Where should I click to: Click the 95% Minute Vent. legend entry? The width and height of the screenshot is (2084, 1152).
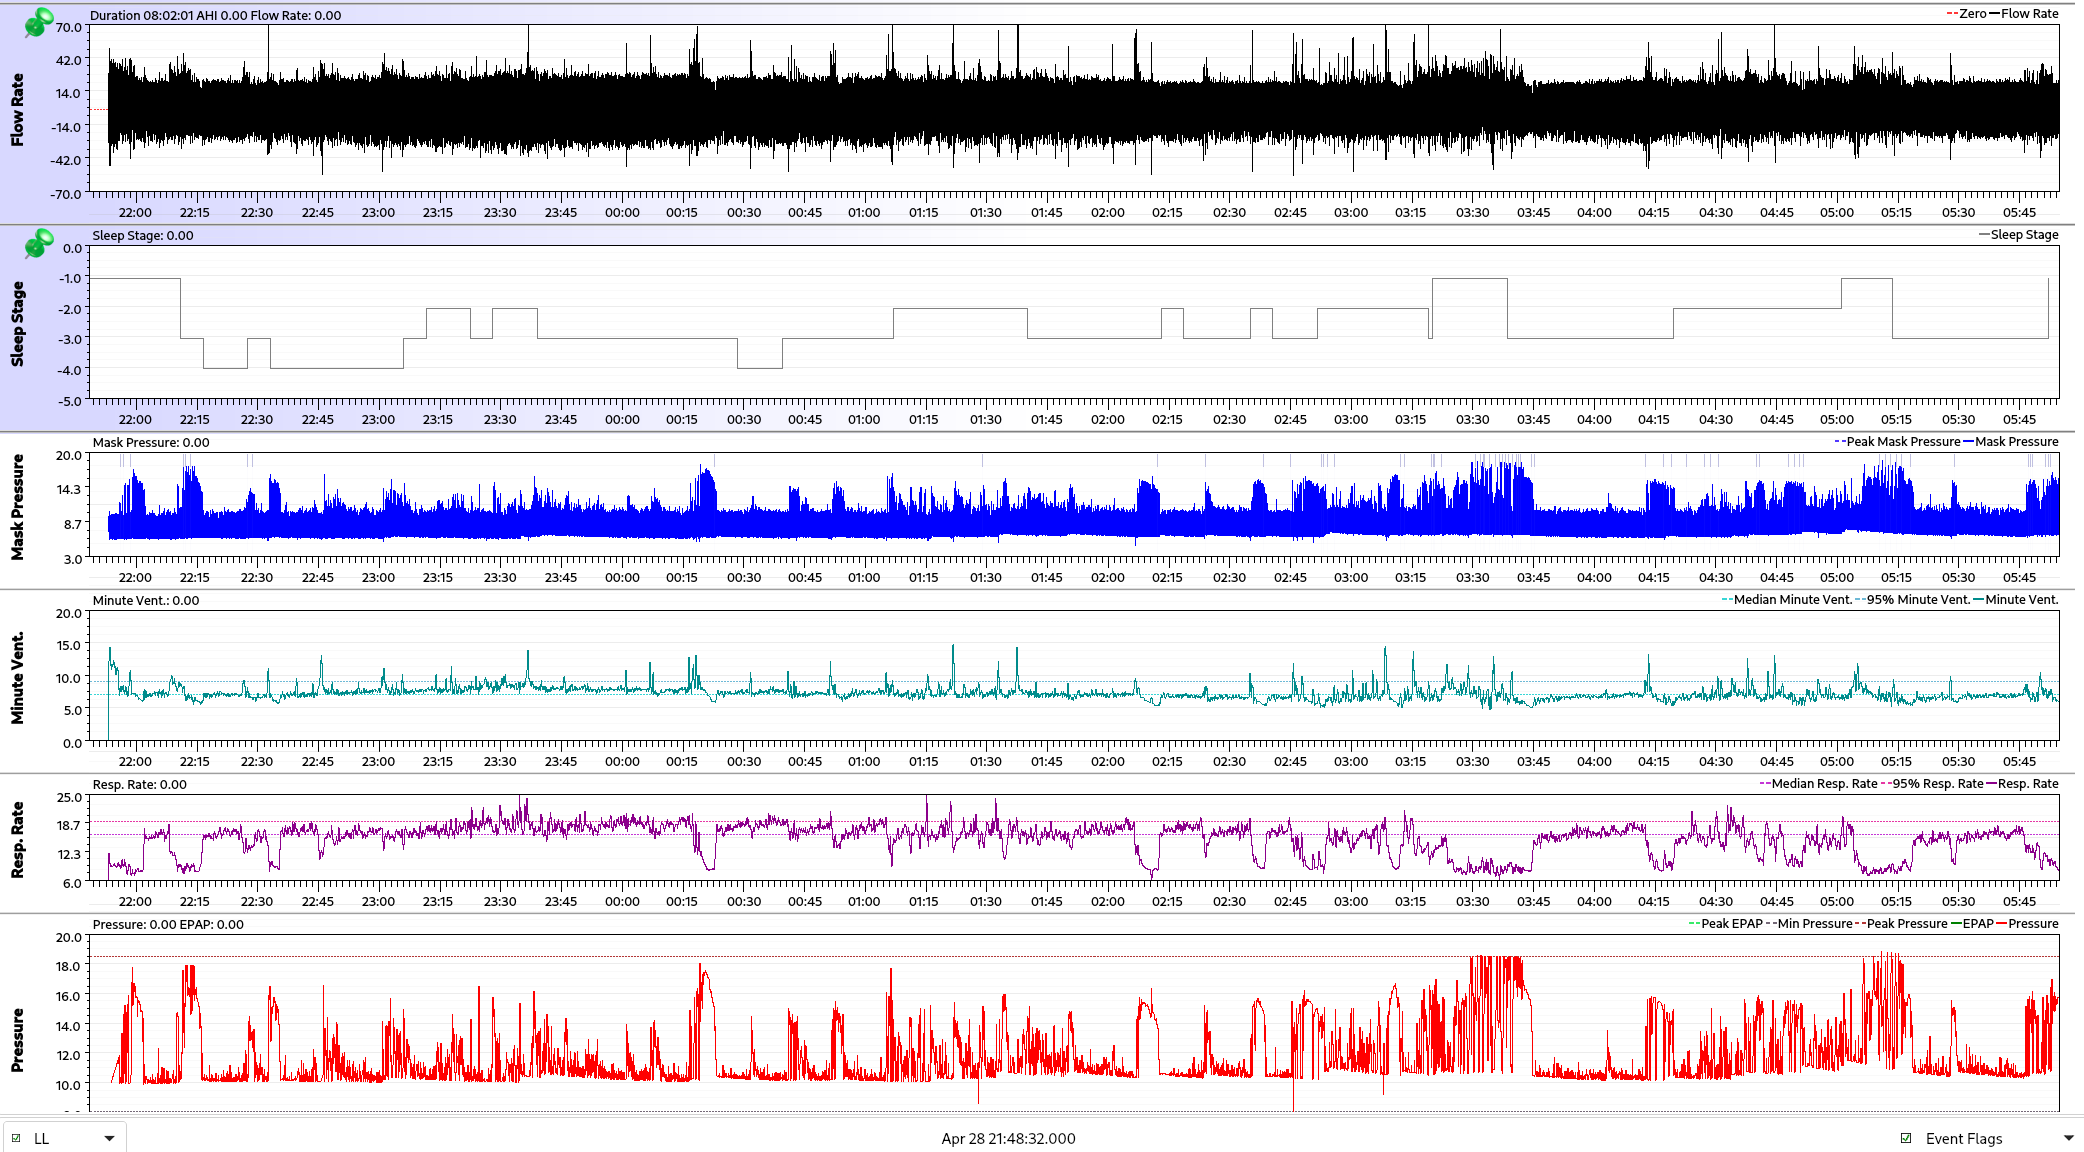1913,600
